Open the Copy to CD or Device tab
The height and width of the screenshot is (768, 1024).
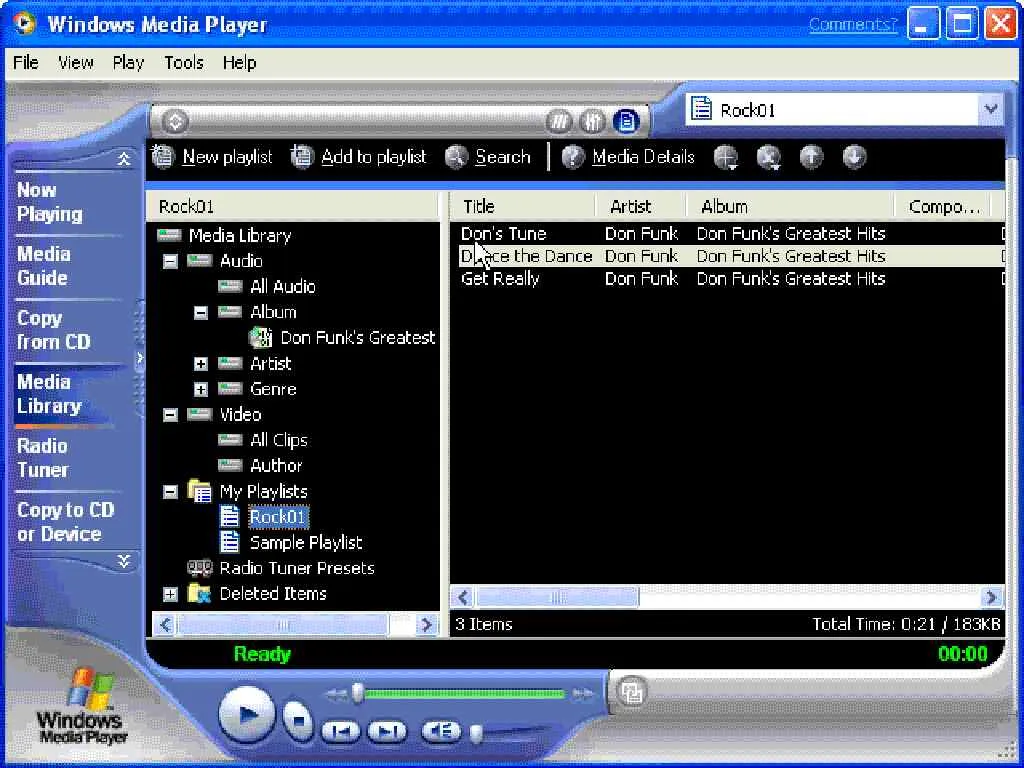[x=65, y=522]
